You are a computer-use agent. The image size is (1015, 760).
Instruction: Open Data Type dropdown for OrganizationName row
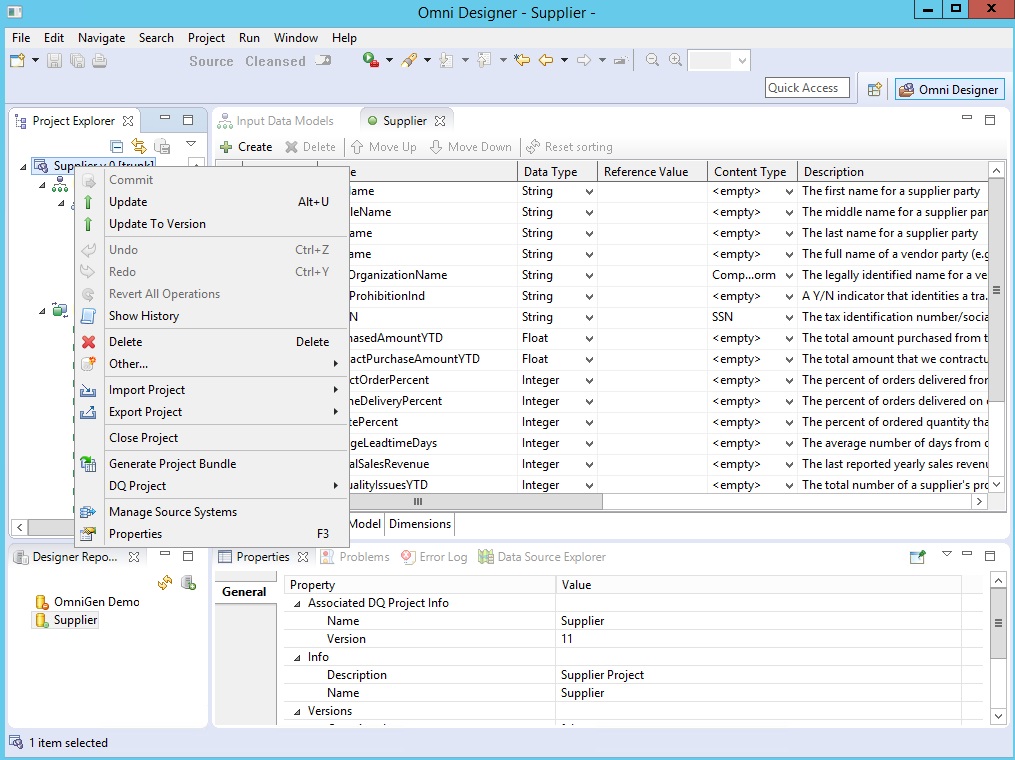point(589,276)
